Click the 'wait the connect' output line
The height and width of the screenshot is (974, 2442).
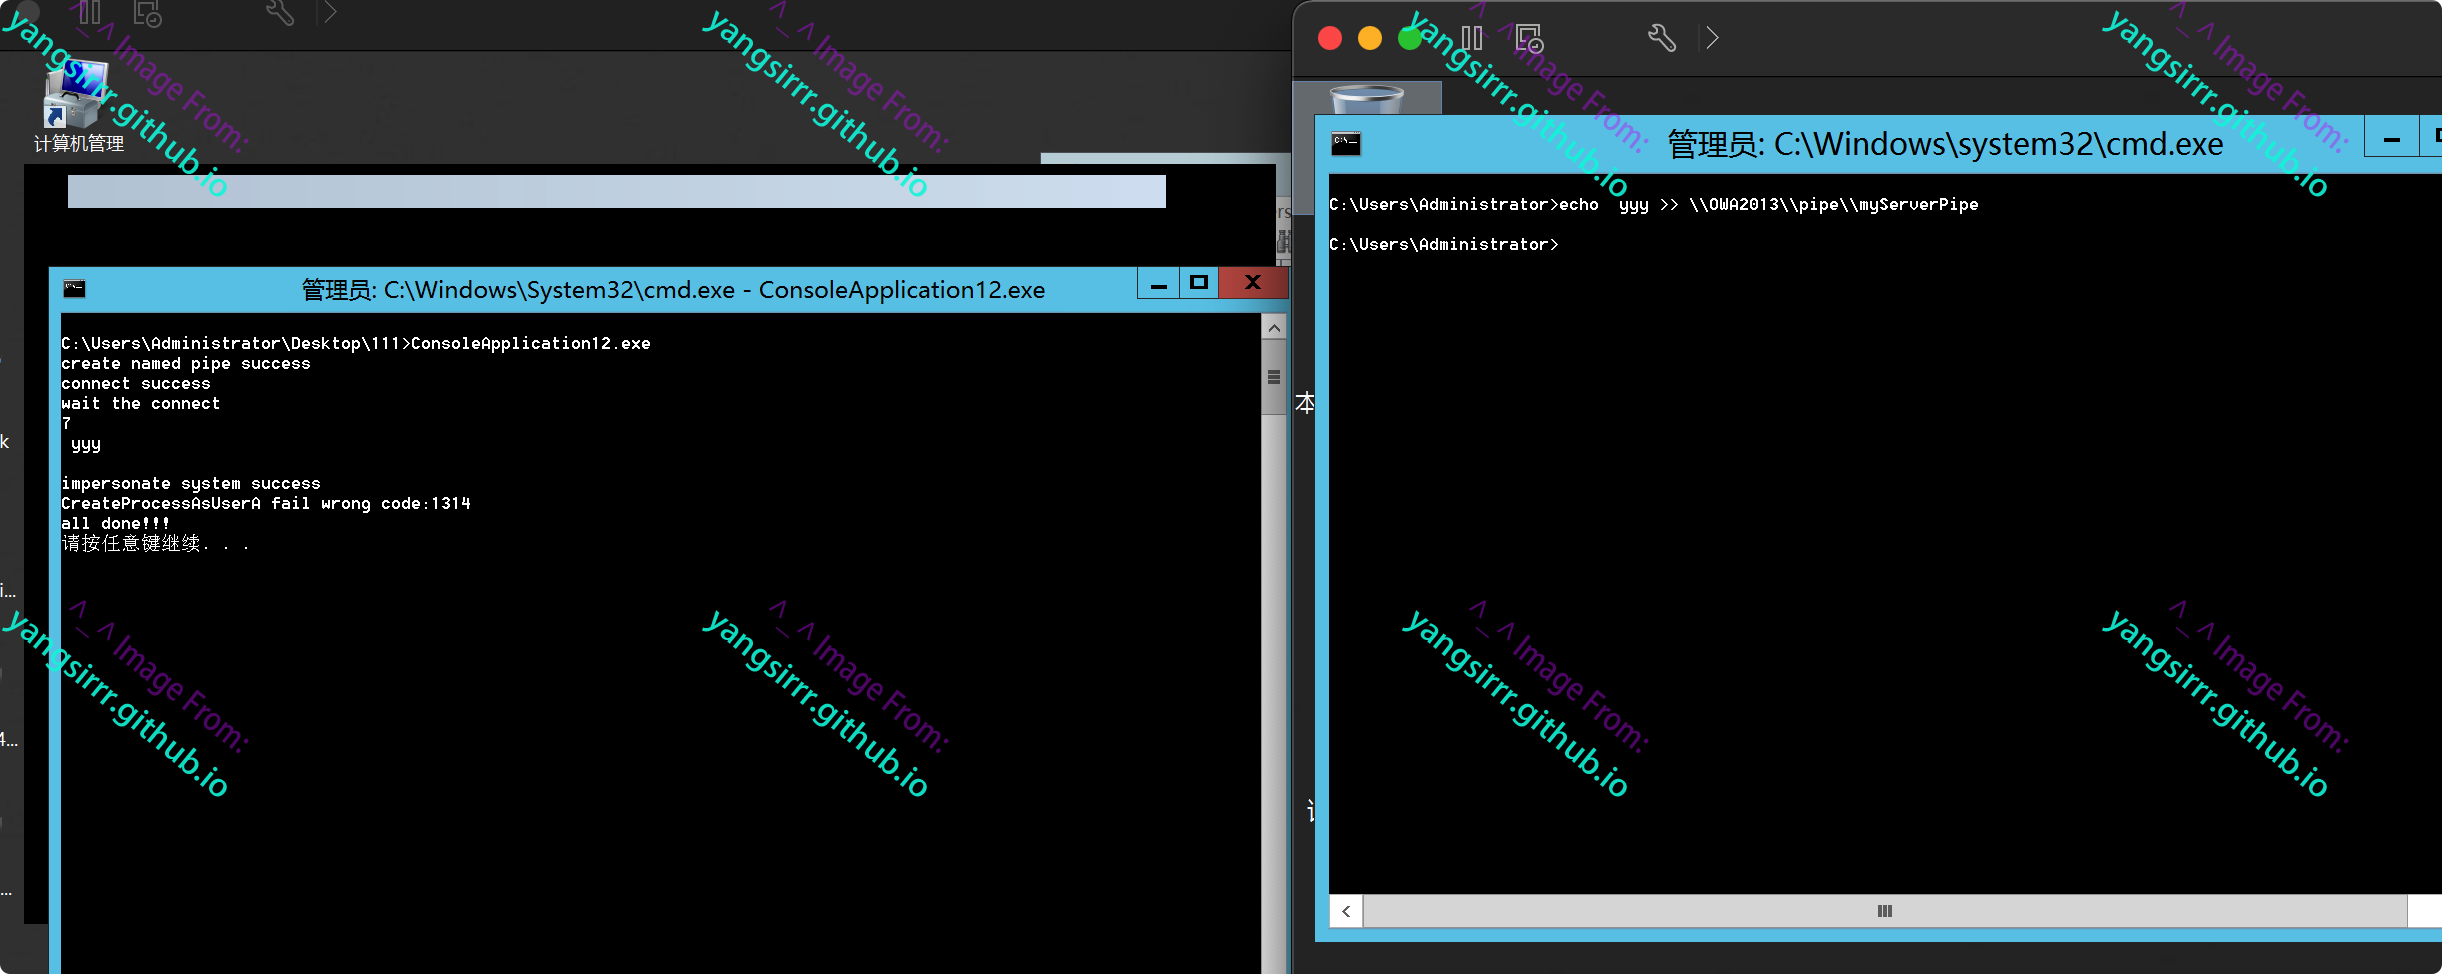click(x=141, y=404)
